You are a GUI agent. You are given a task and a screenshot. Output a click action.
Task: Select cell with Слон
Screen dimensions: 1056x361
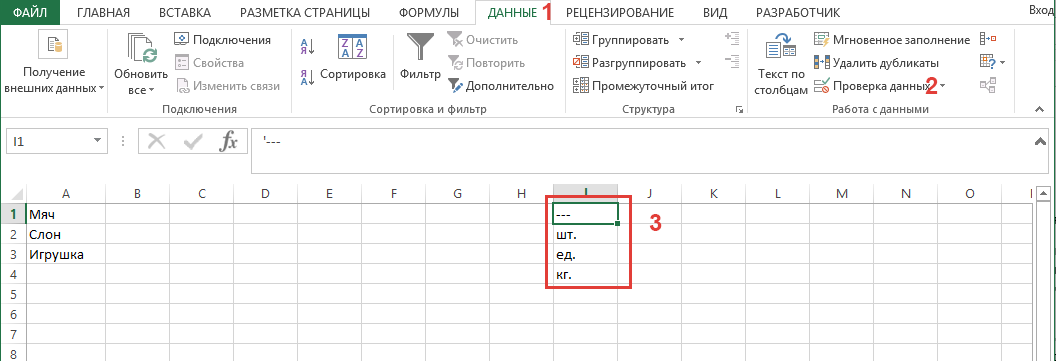point(66,234)
